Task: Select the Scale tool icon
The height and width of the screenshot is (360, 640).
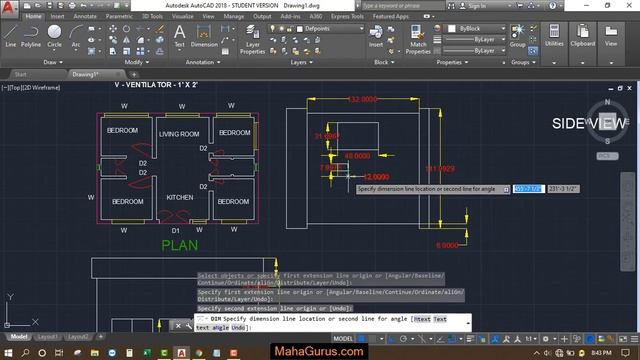Action: (x=127, y=51)
